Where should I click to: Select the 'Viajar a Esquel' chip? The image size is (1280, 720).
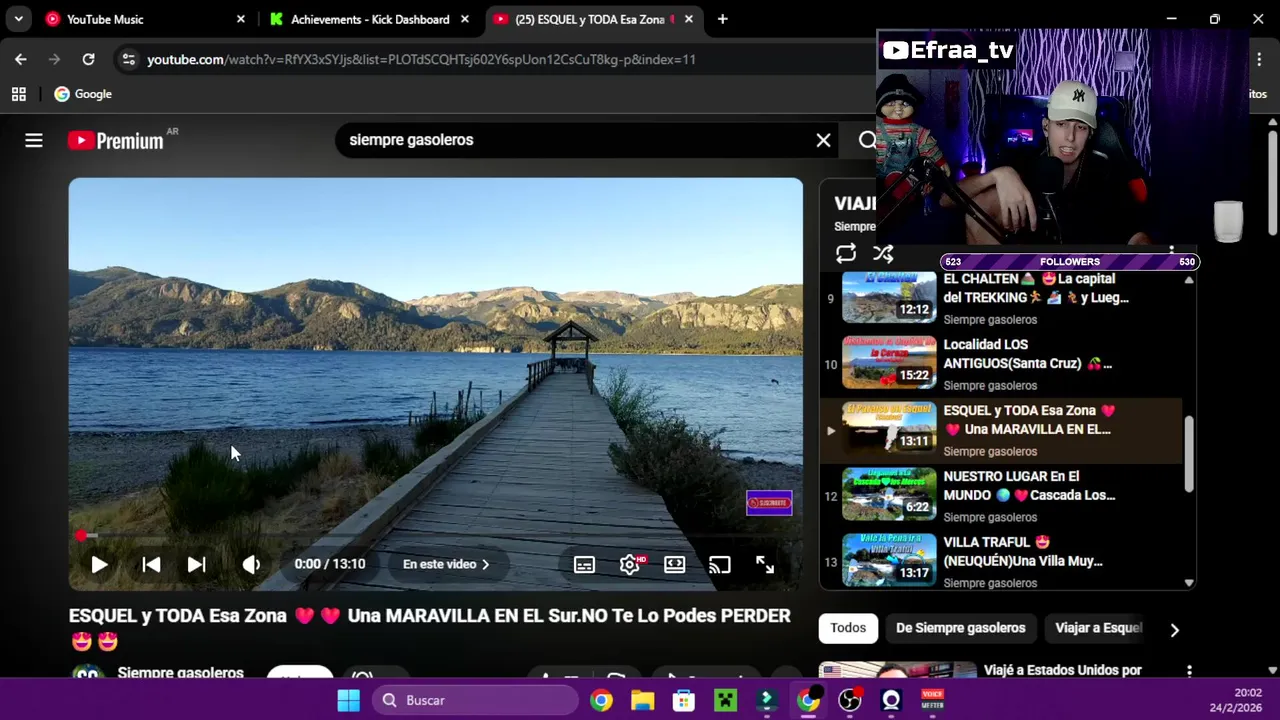pyautogui.click(x=1098, y=628)
